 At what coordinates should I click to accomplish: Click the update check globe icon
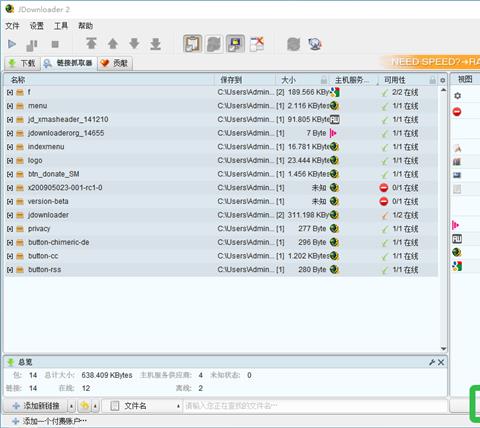click(315, 44)
